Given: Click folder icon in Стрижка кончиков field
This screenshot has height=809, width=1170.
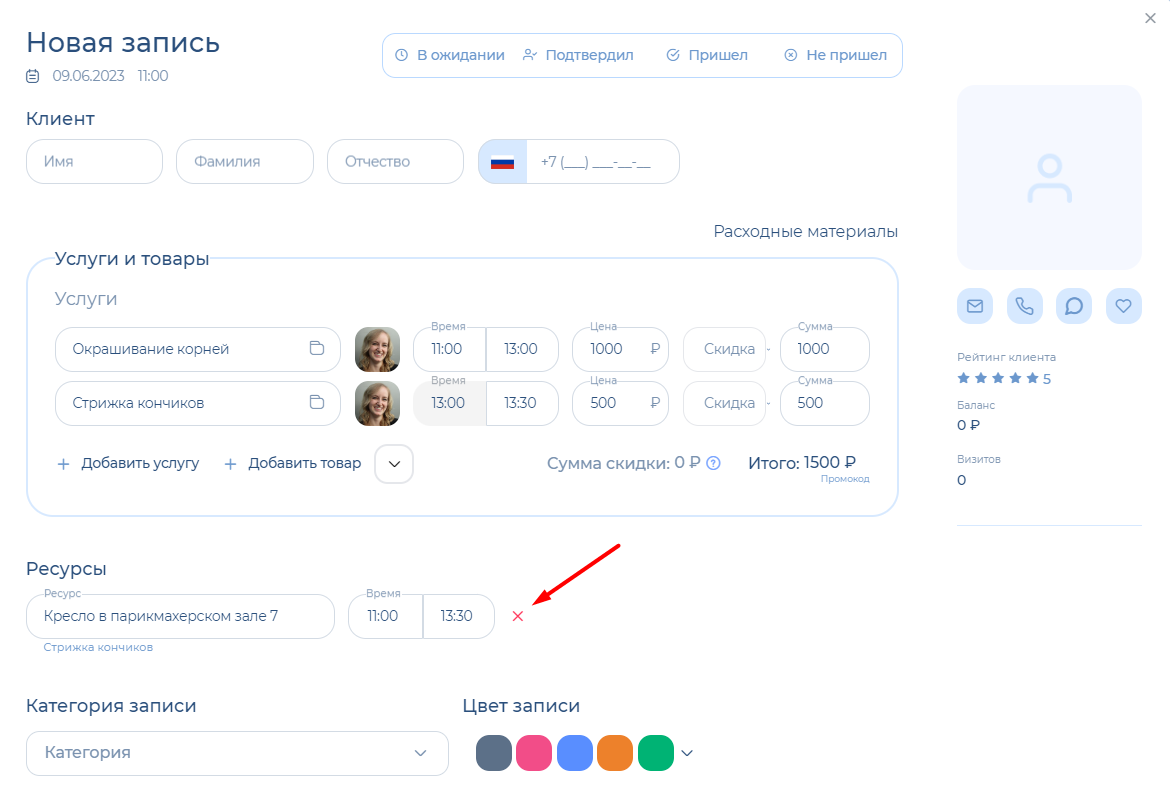Looking at the screenshot, I should click(x=317, y=403).
